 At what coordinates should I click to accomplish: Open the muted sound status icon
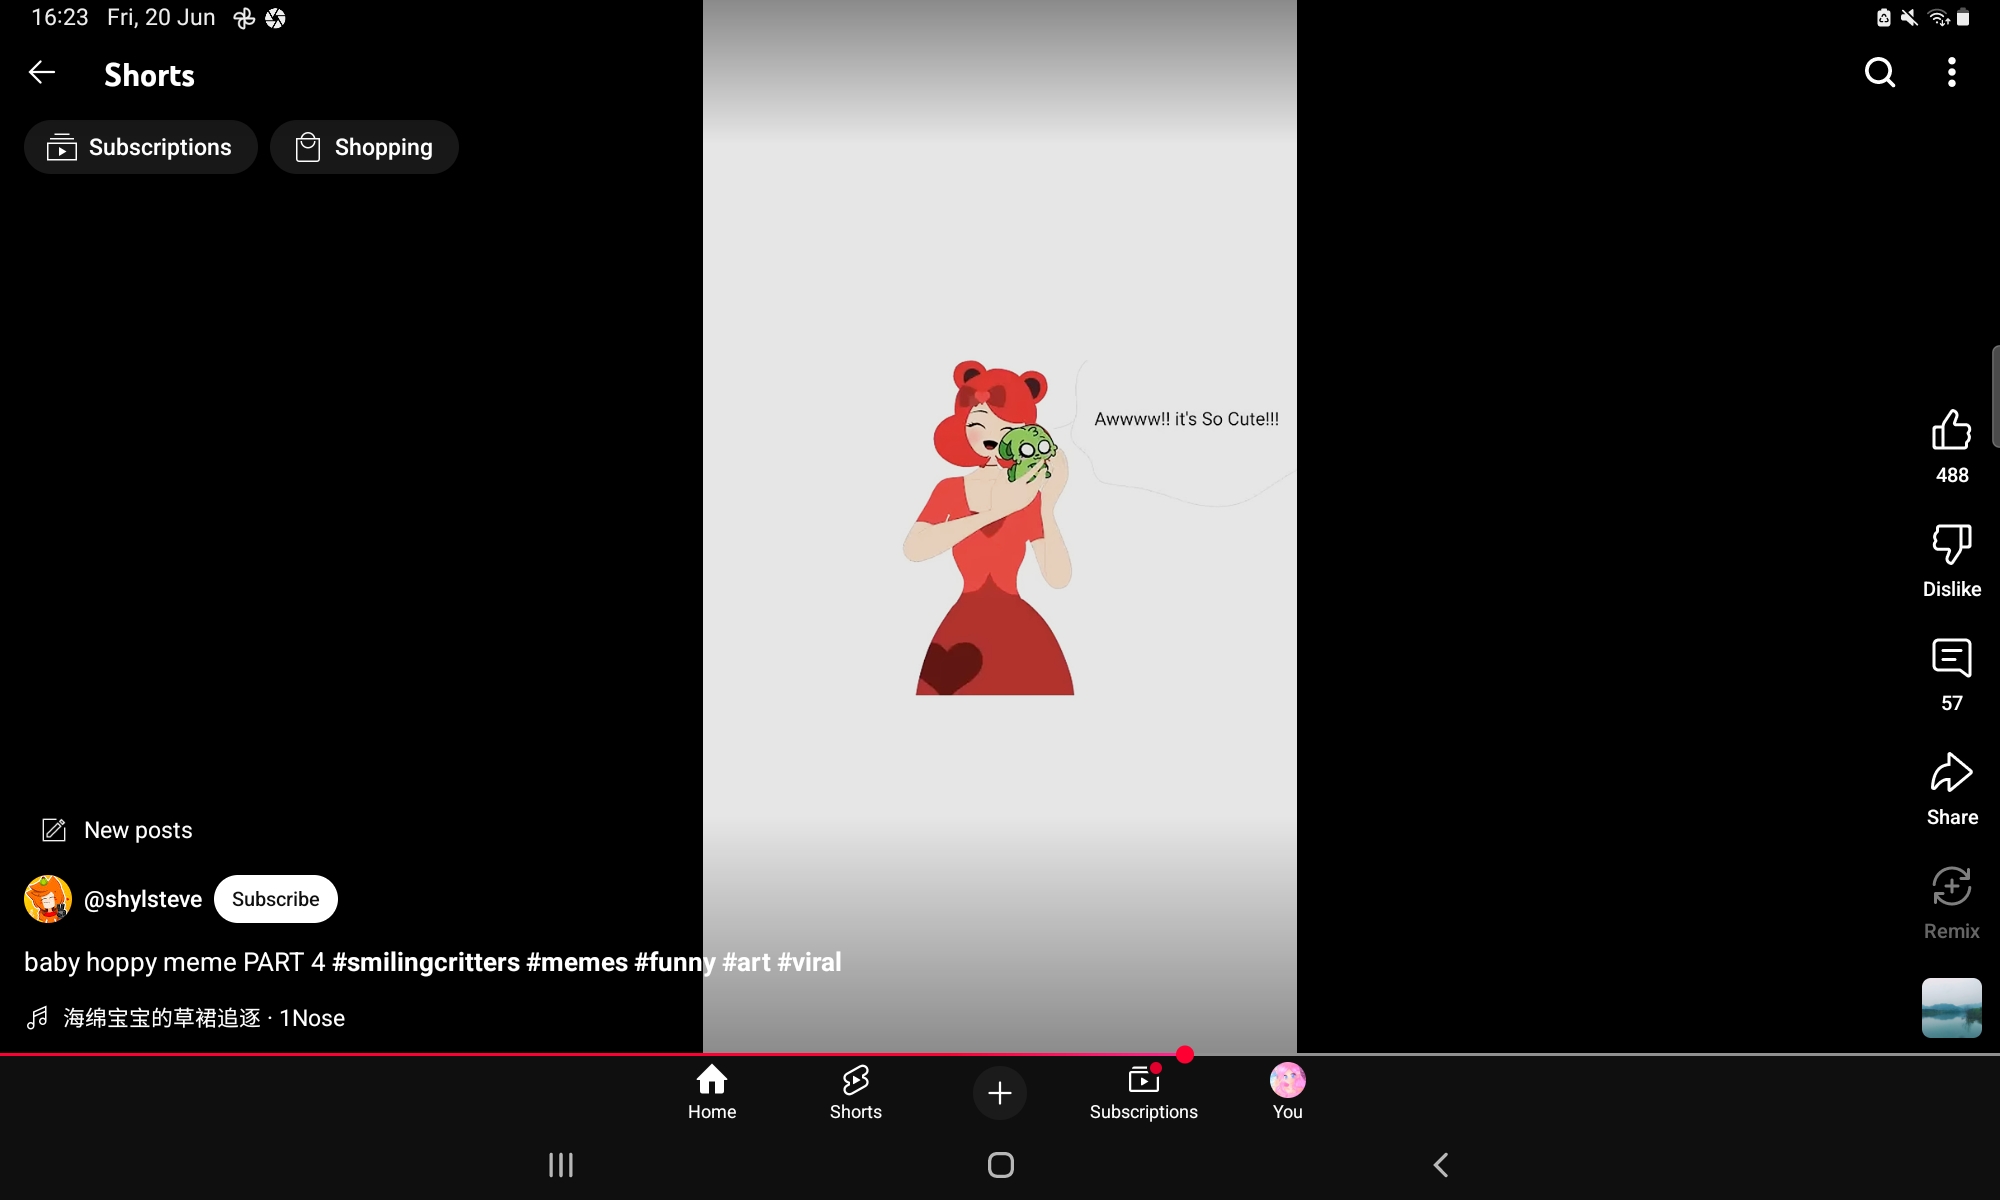[x=1909, y=18]
